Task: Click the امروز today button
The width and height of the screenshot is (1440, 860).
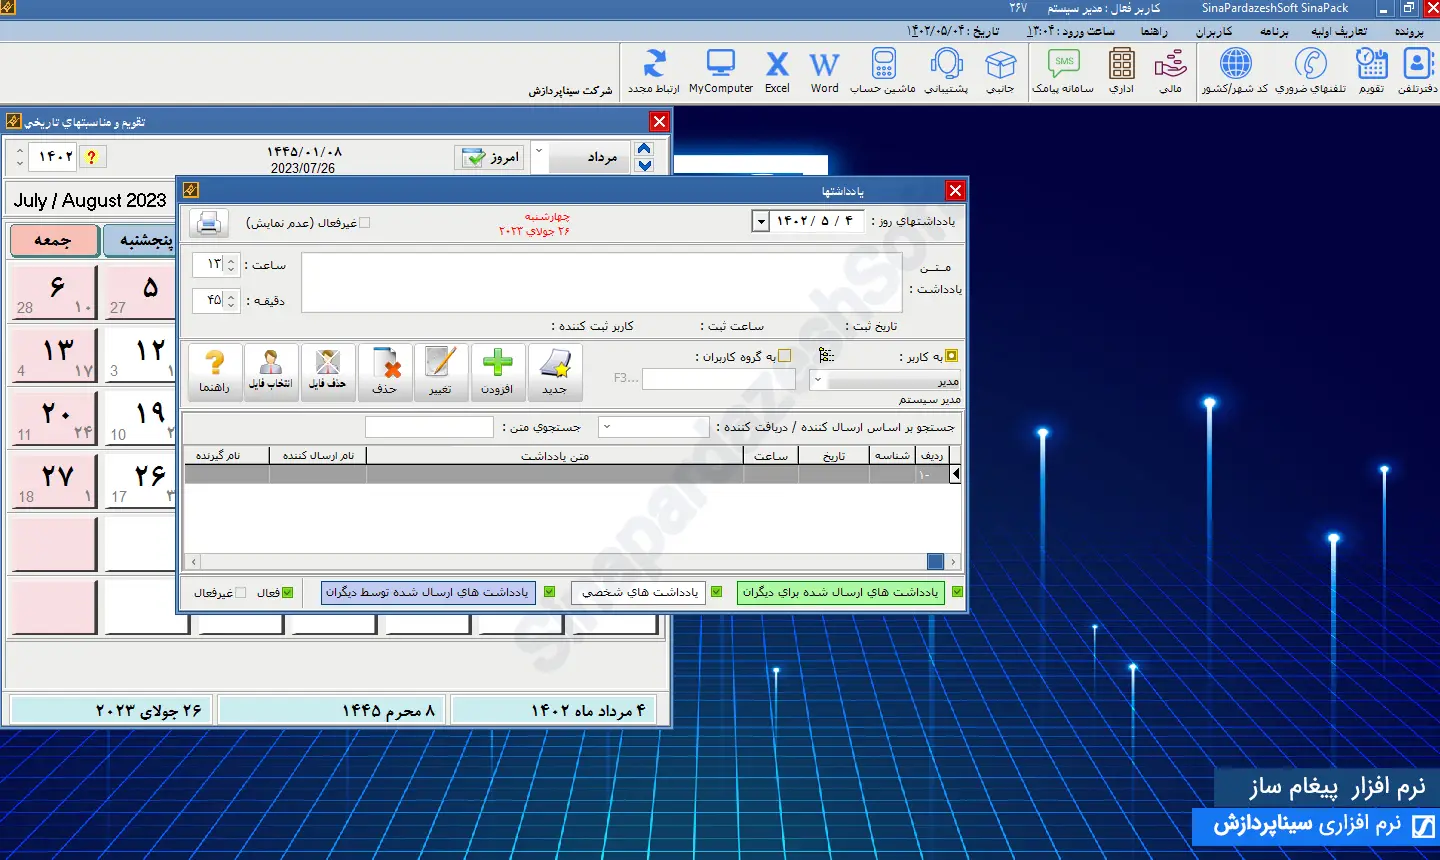Action: click(x=489, y=157)
